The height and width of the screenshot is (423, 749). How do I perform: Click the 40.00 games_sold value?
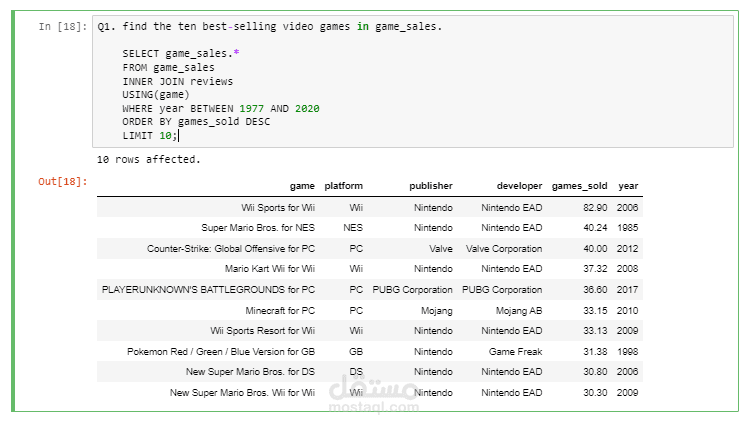tap(595, 249)
